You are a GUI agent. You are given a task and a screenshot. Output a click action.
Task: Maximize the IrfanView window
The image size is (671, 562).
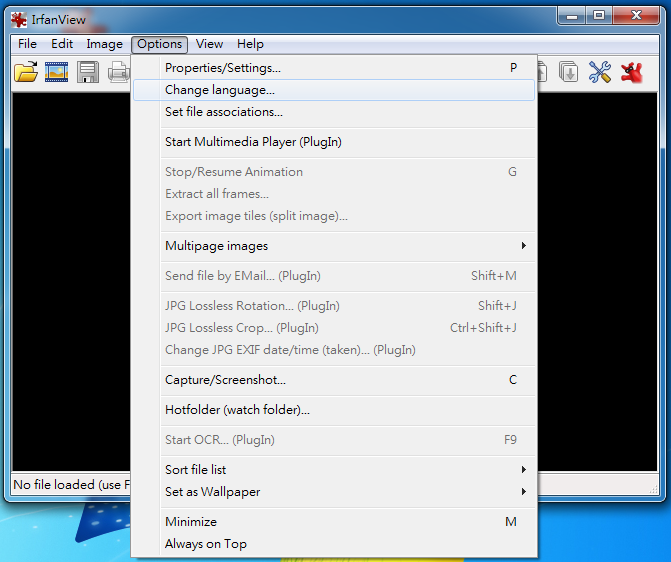(599, 16)
